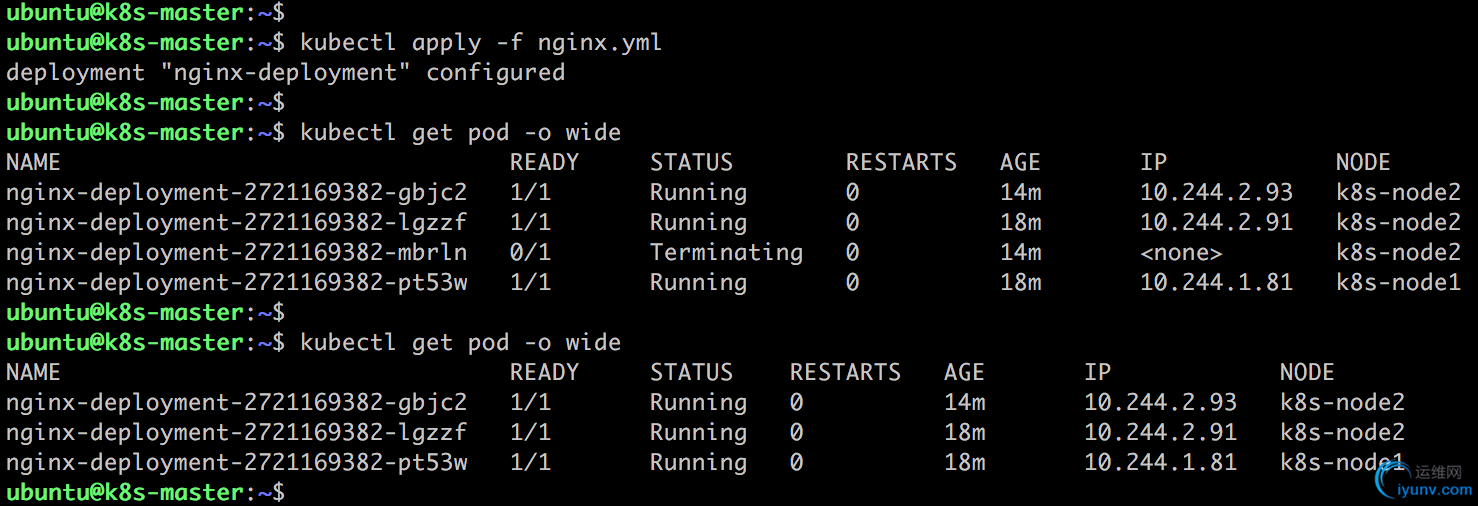
Task: Click the NAME header in the second pod listing
Action: click(33, 373)
